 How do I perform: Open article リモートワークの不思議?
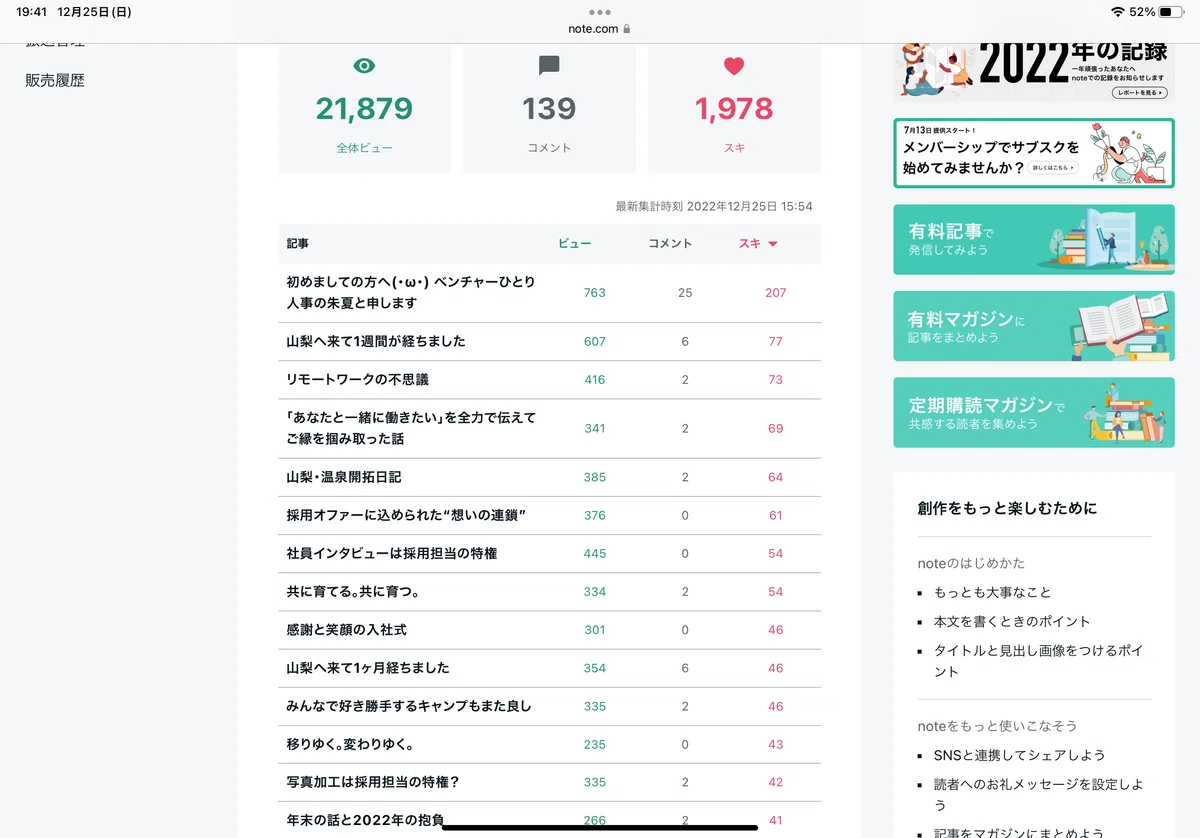357,380
